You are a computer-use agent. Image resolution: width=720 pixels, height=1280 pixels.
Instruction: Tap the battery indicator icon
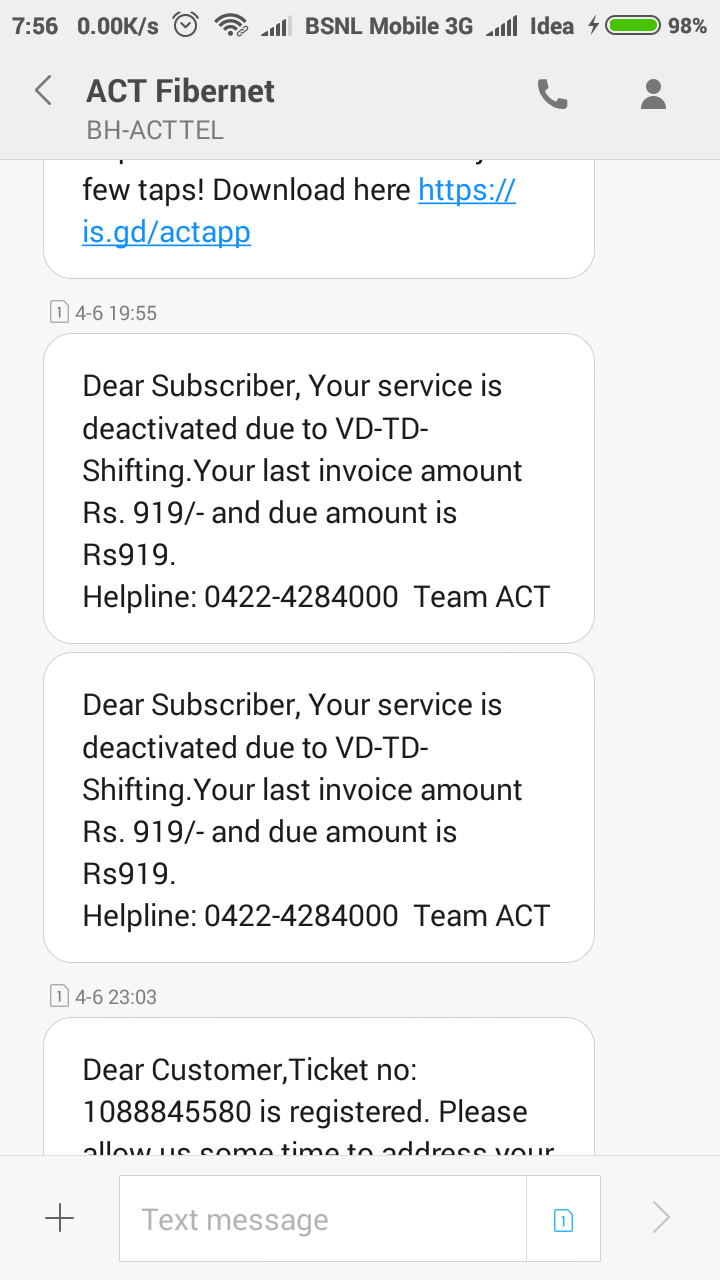click(x=632, y=26)
